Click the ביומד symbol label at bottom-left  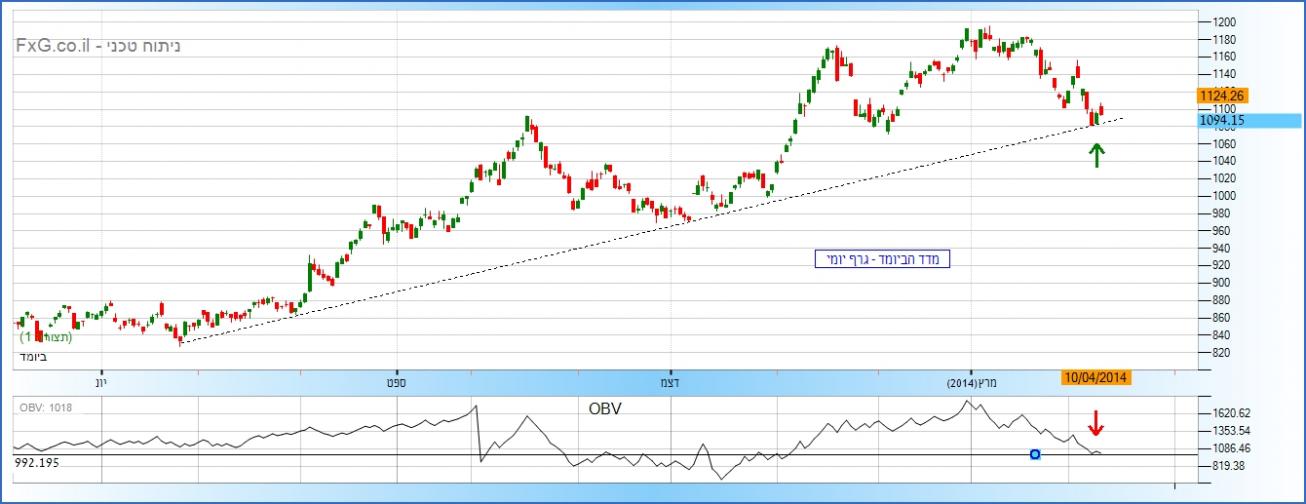[35, 356]
